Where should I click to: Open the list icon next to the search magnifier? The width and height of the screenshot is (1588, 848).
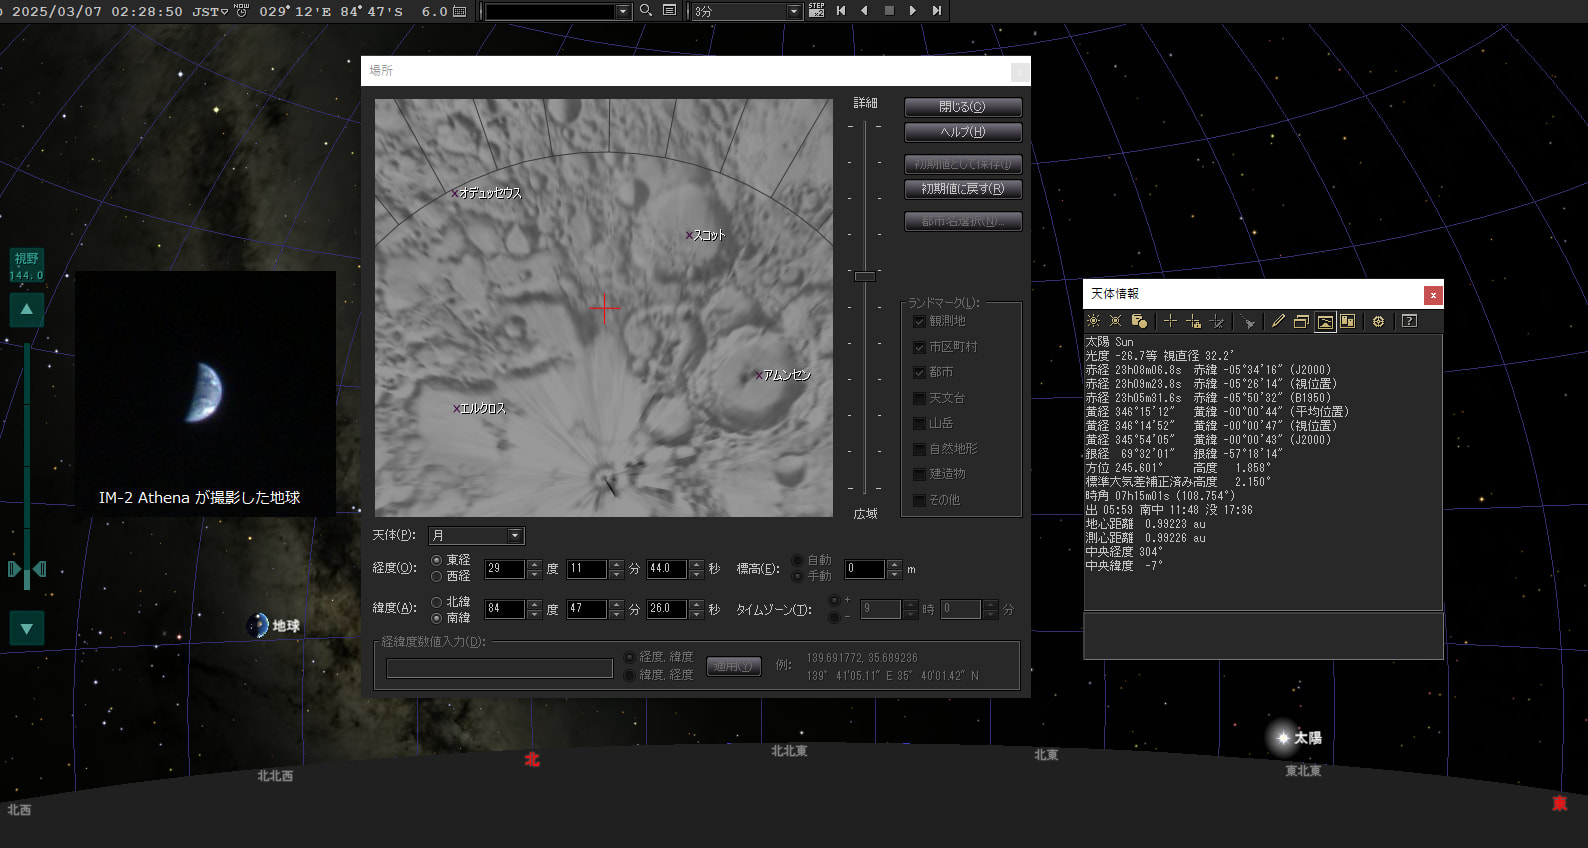pyautogui.click(x=669, y=10)
